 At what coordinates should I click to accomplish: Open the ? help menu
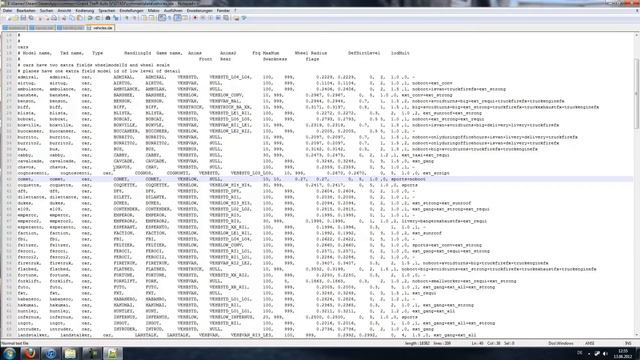click(x=235, y=11)
